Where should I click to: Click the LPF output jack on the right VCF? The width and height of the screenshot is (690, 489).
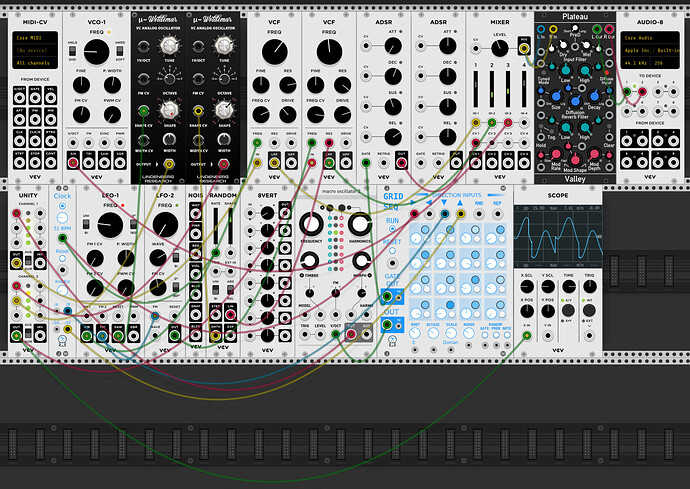coord(329,163)
